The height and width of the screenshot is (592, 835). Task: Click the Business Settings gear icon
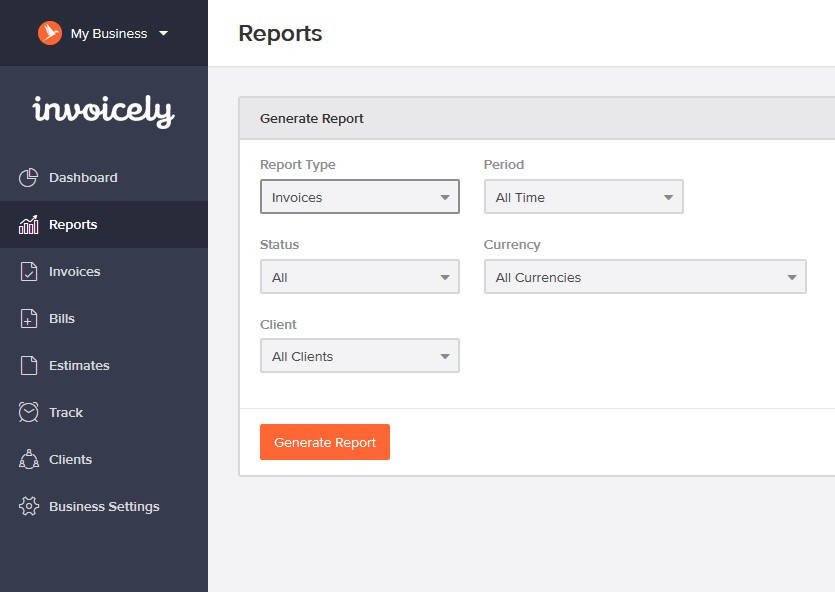click(x=29, y=507)
